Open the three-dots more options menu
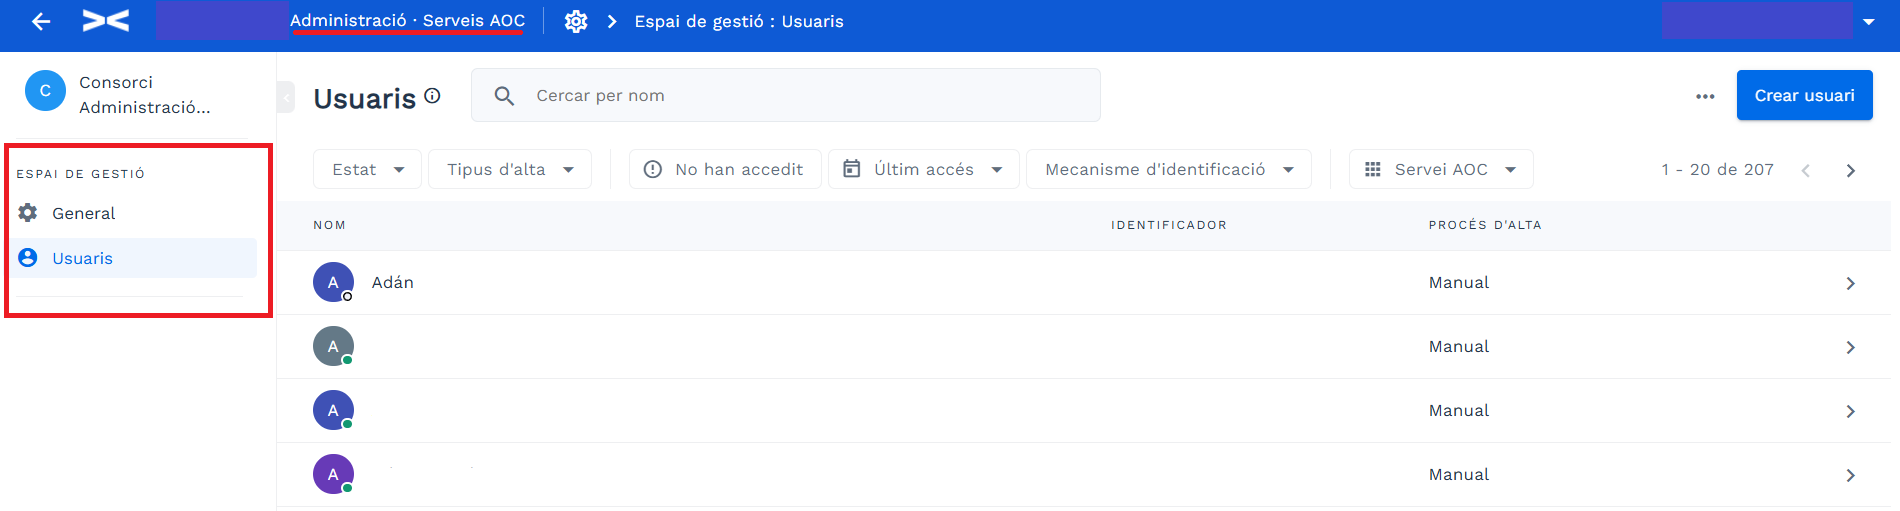The image size is (1900, 511). tap(1705, 96)
